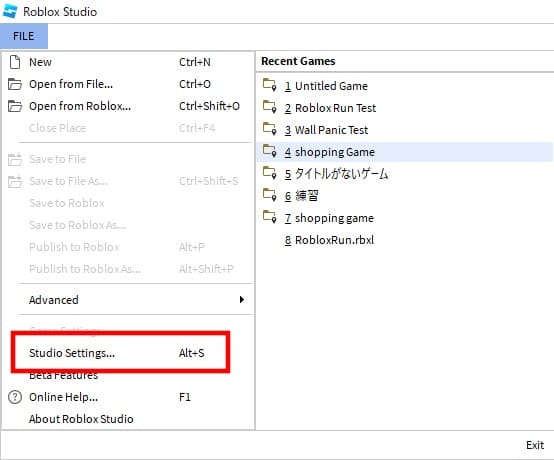Click the Roblox Studio title text
This screenshot has height=460, width=554.
60,12
